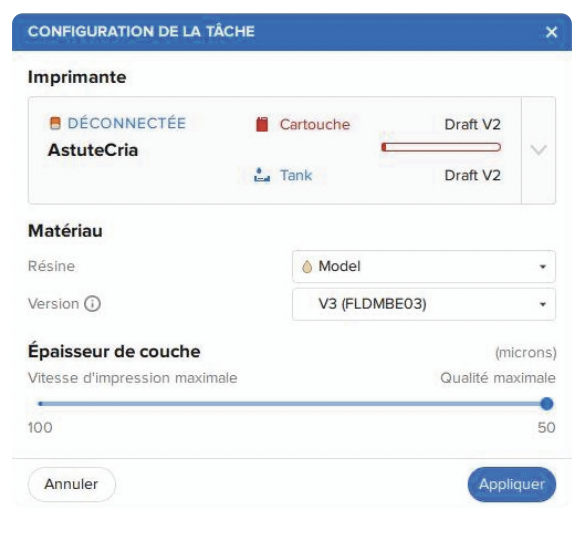Set layer thickness slider to 100 end

click(x=40, y=404)
